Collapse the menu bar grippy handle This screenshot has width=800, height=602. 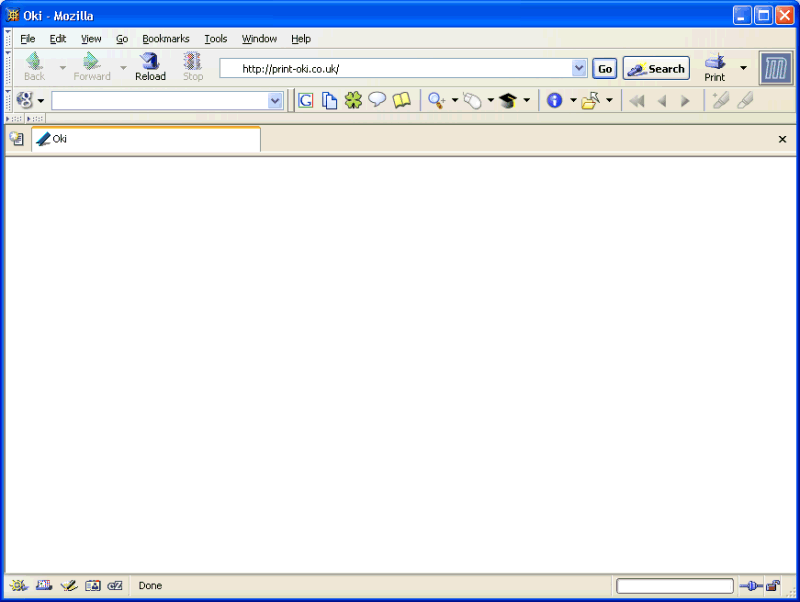[x=8, y=38]
